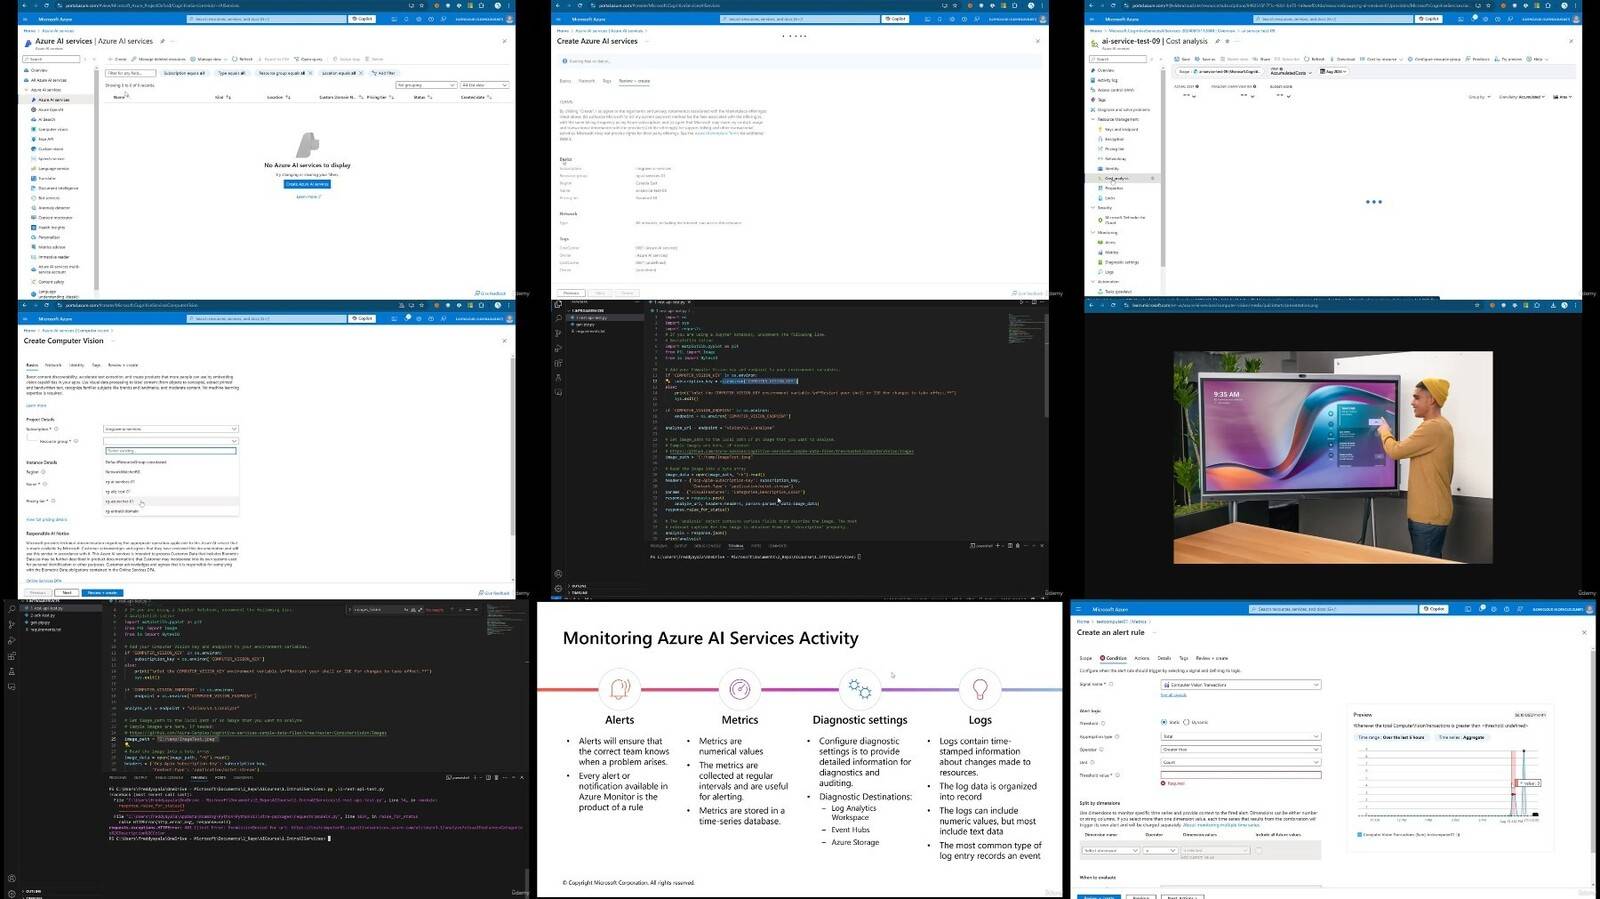Open Source Control in middle VS Code activity bar
The image size is (1600, 899).
558,334
